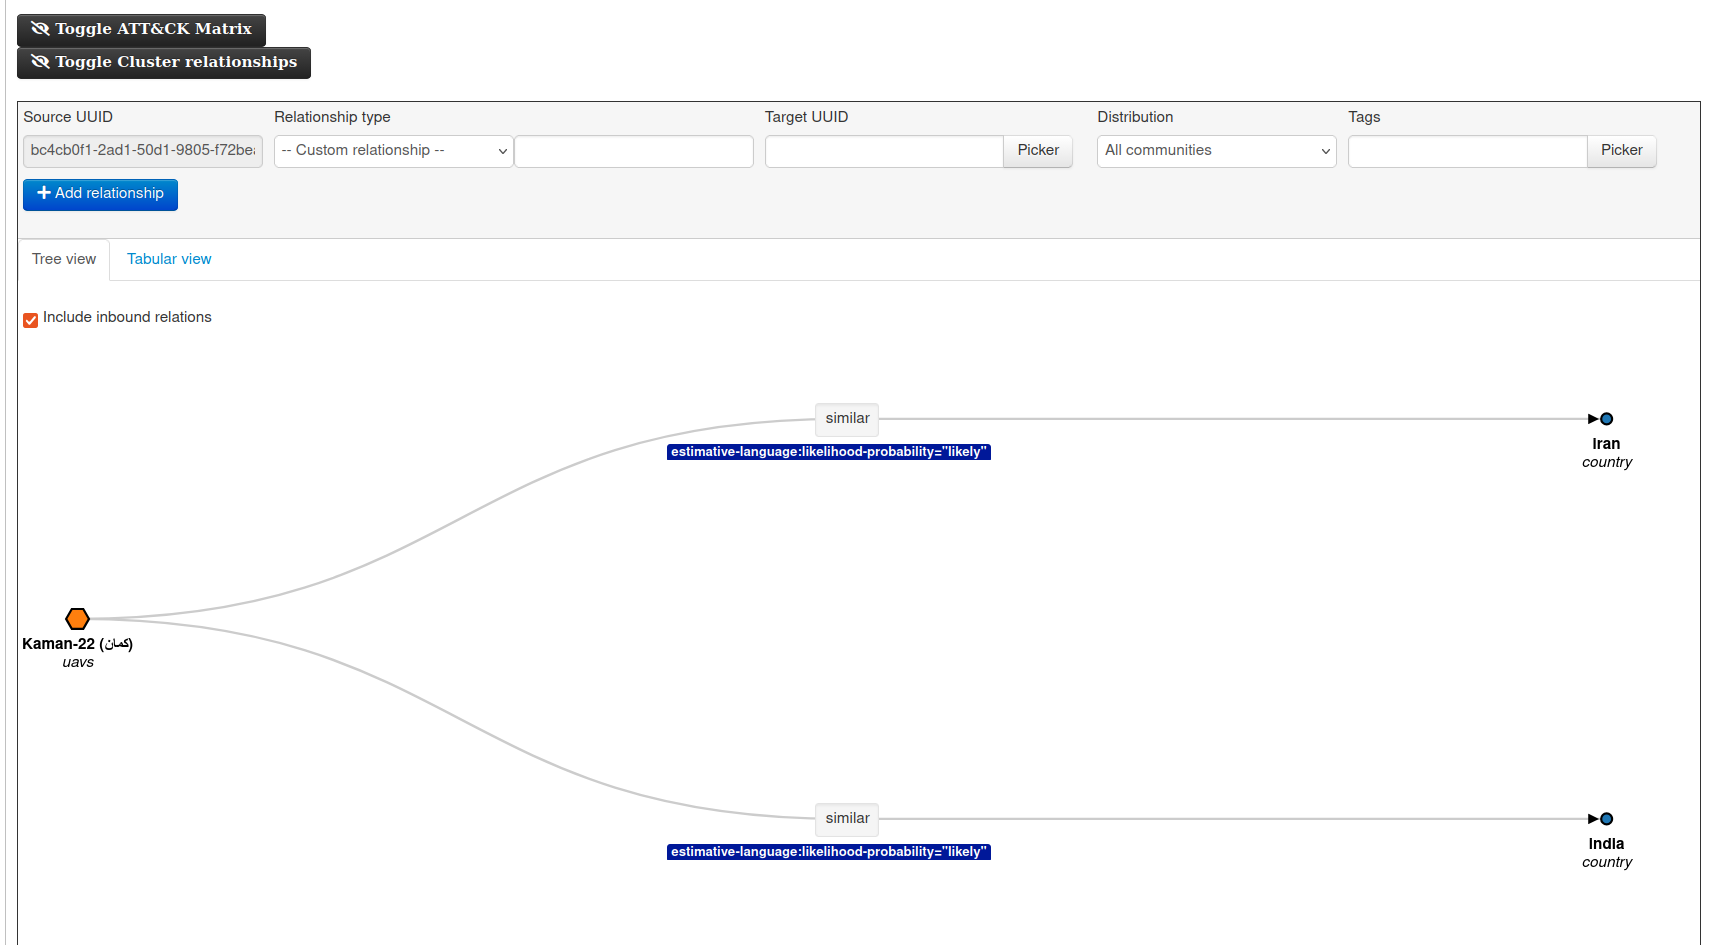Viewport: 1712px width, 945px height.
Task: Click the Picker button next to Target UUID
Action: coord(1037,150)
